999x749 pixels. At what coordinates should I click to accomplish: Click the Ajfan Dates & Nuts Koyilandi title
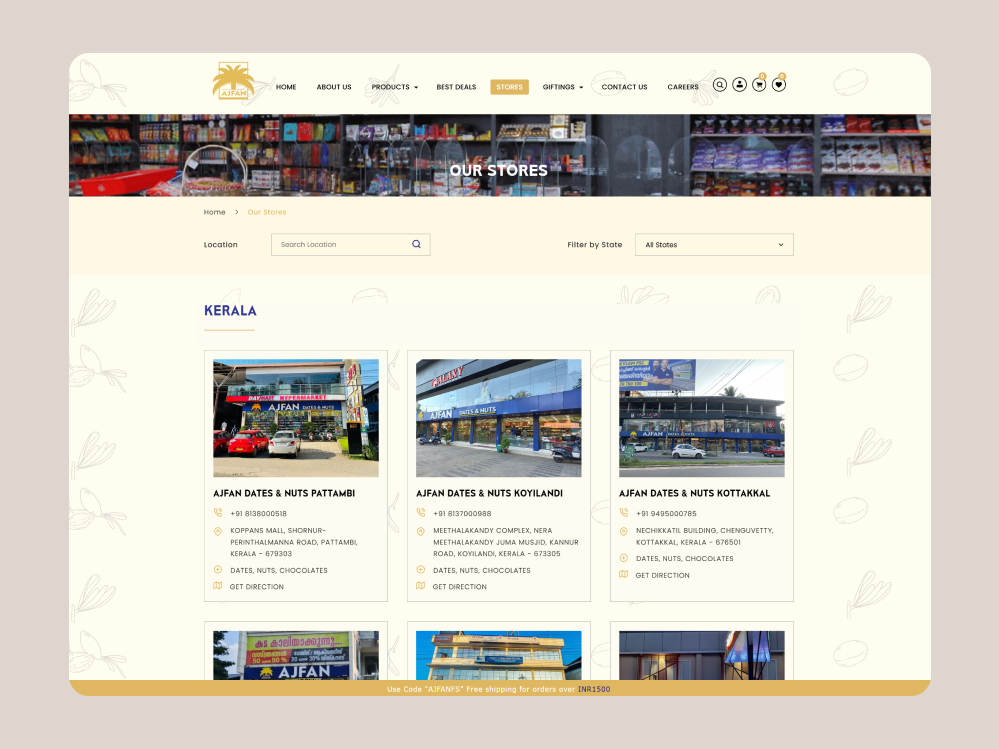[x=489, y=493]
